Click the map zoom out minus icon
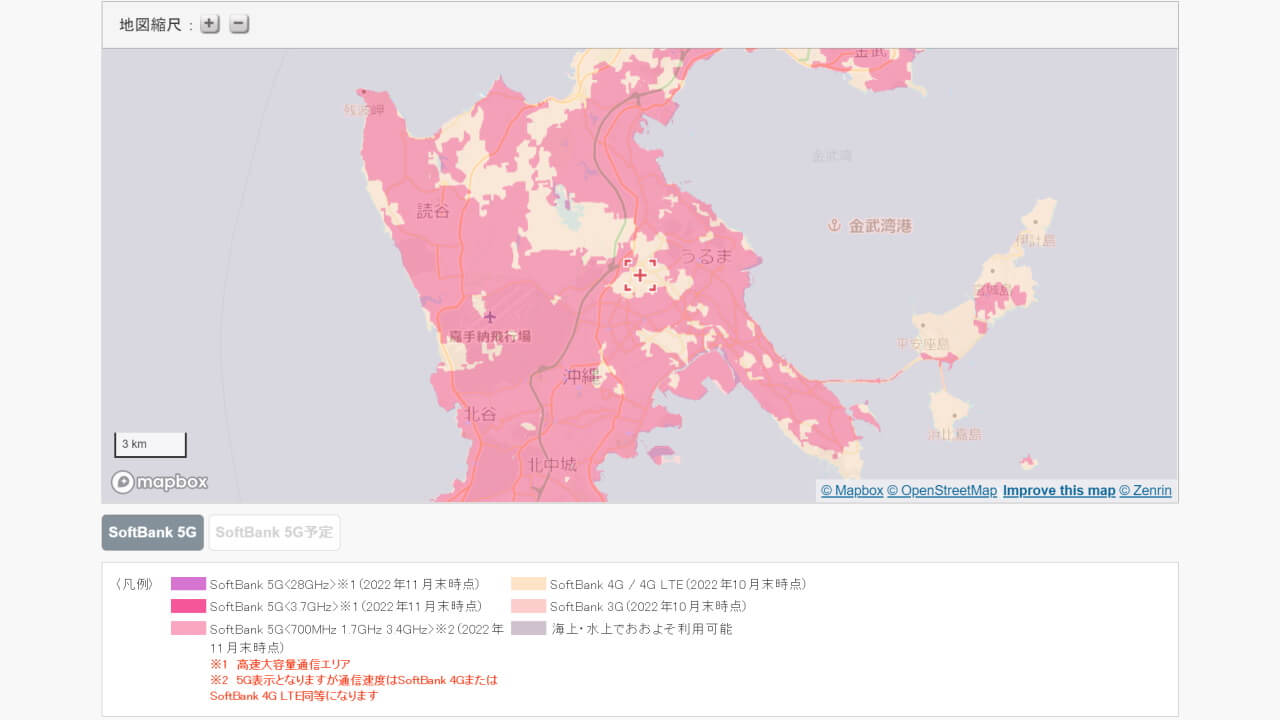 238,23
